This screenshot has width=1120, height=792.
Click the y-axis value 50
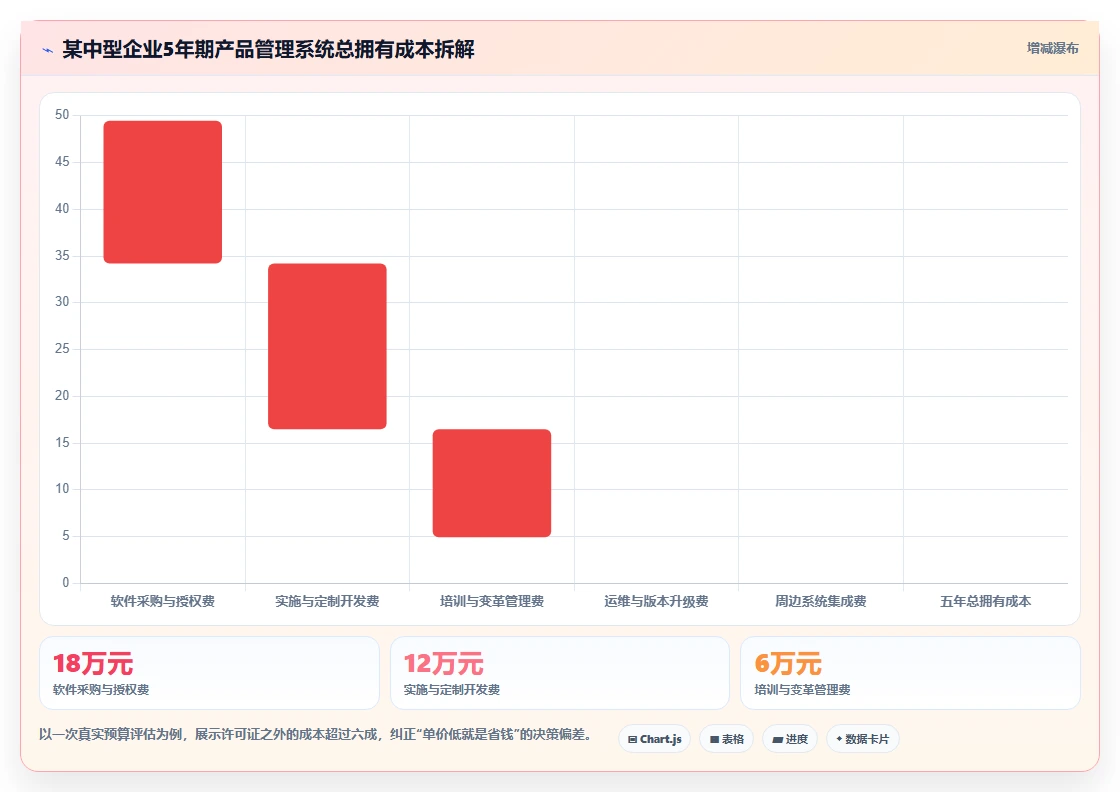click(62, 115)
